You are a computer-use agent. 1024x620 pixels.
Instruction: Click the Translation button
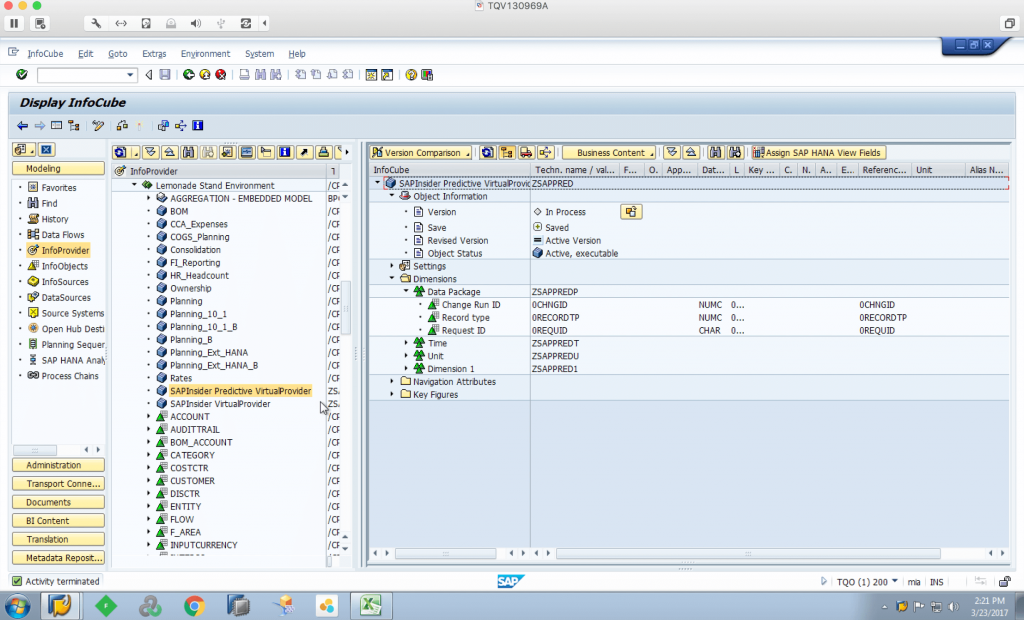(x=58, y=539)
